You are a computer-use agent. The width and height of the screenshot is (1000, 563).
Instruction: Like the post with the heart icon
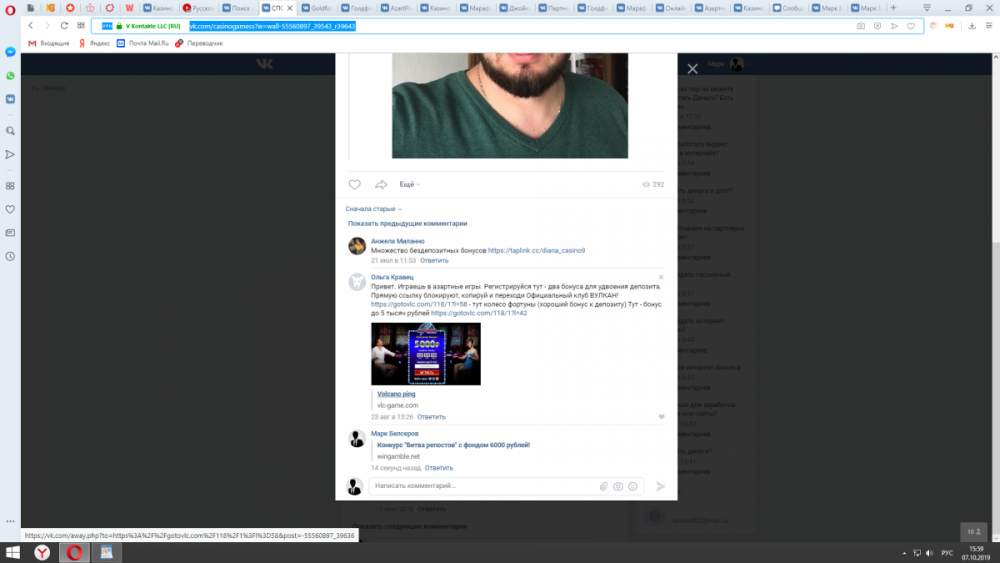tap(354, 185)
